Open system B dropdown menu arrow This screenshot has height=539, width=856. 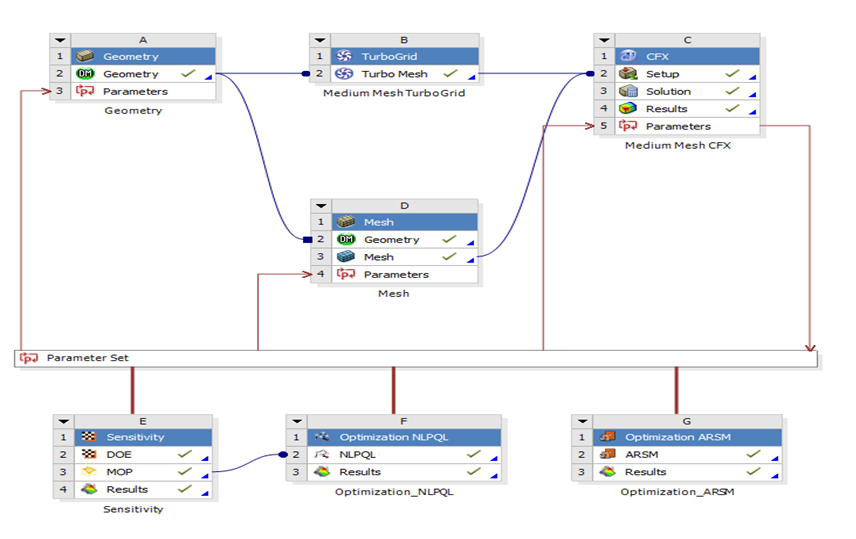(320, 40)
